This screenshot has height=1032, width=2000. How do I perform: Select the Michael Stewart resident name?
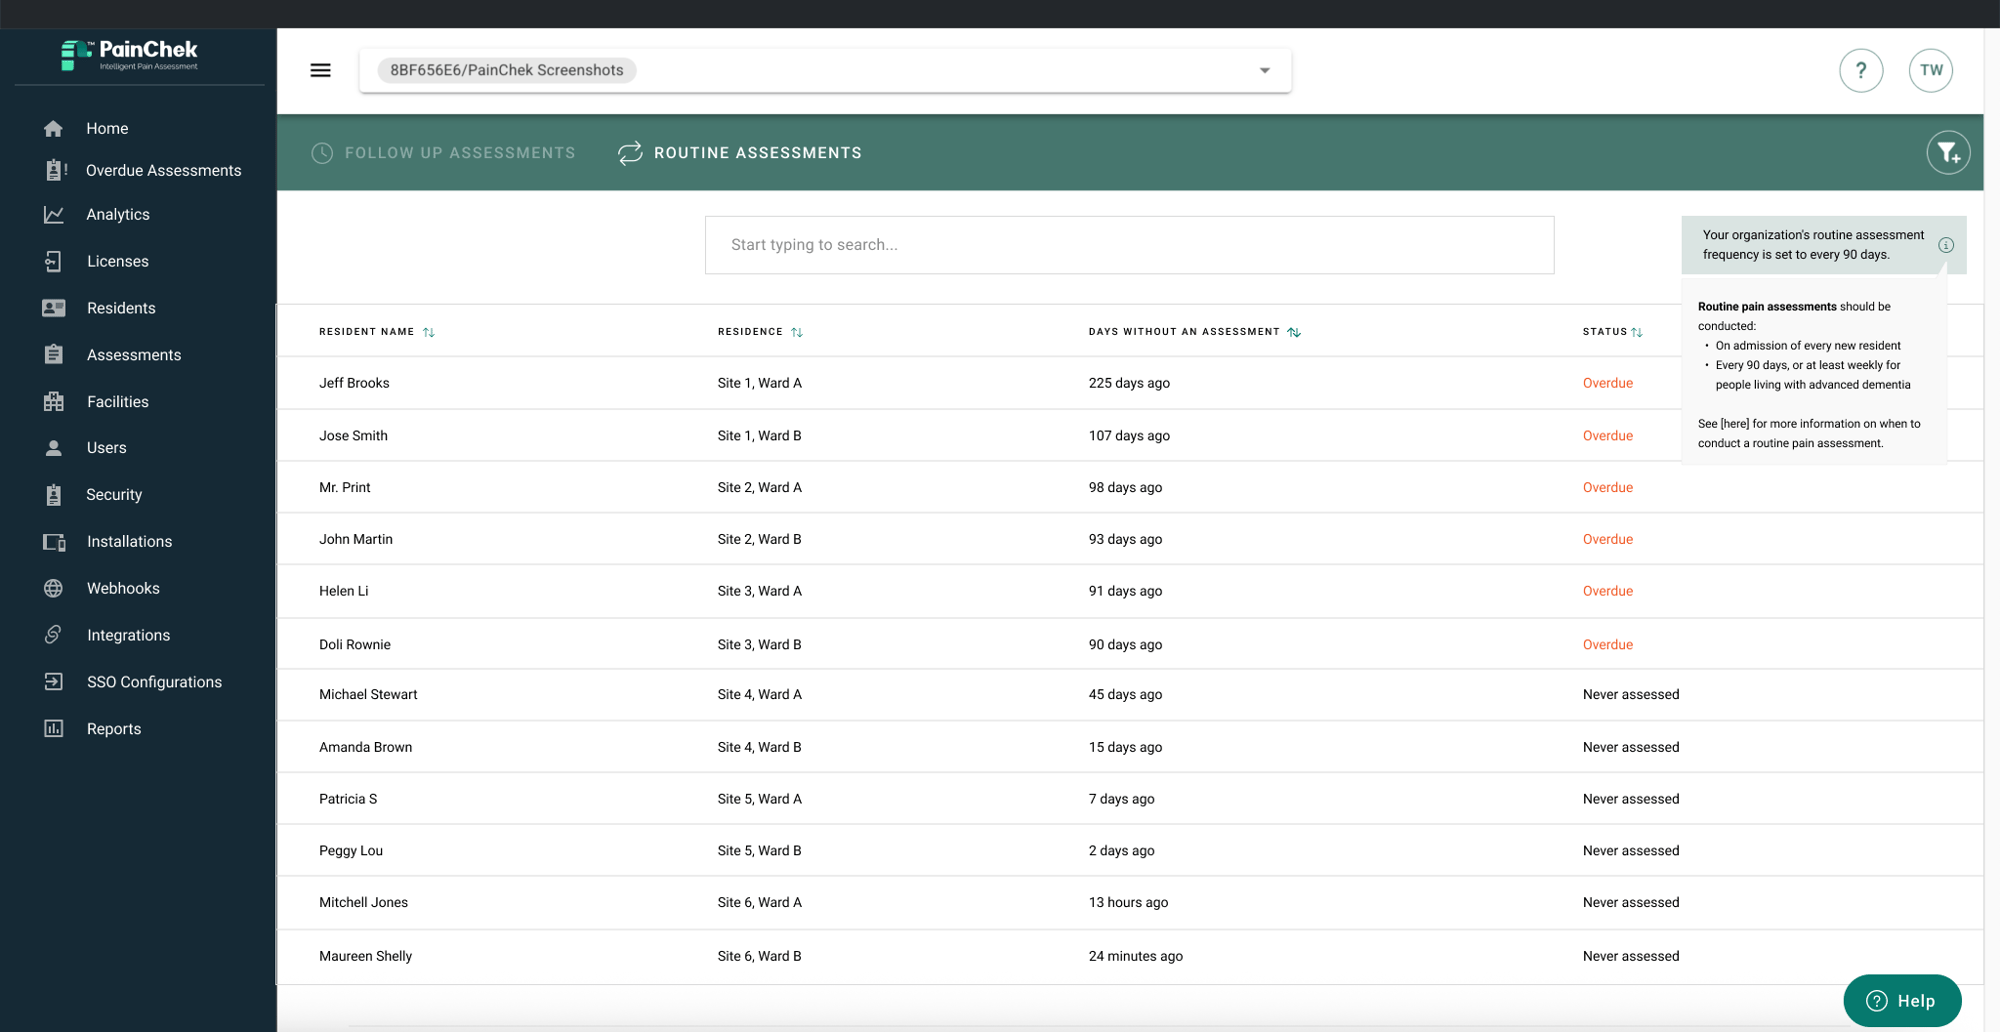point(368,695)
